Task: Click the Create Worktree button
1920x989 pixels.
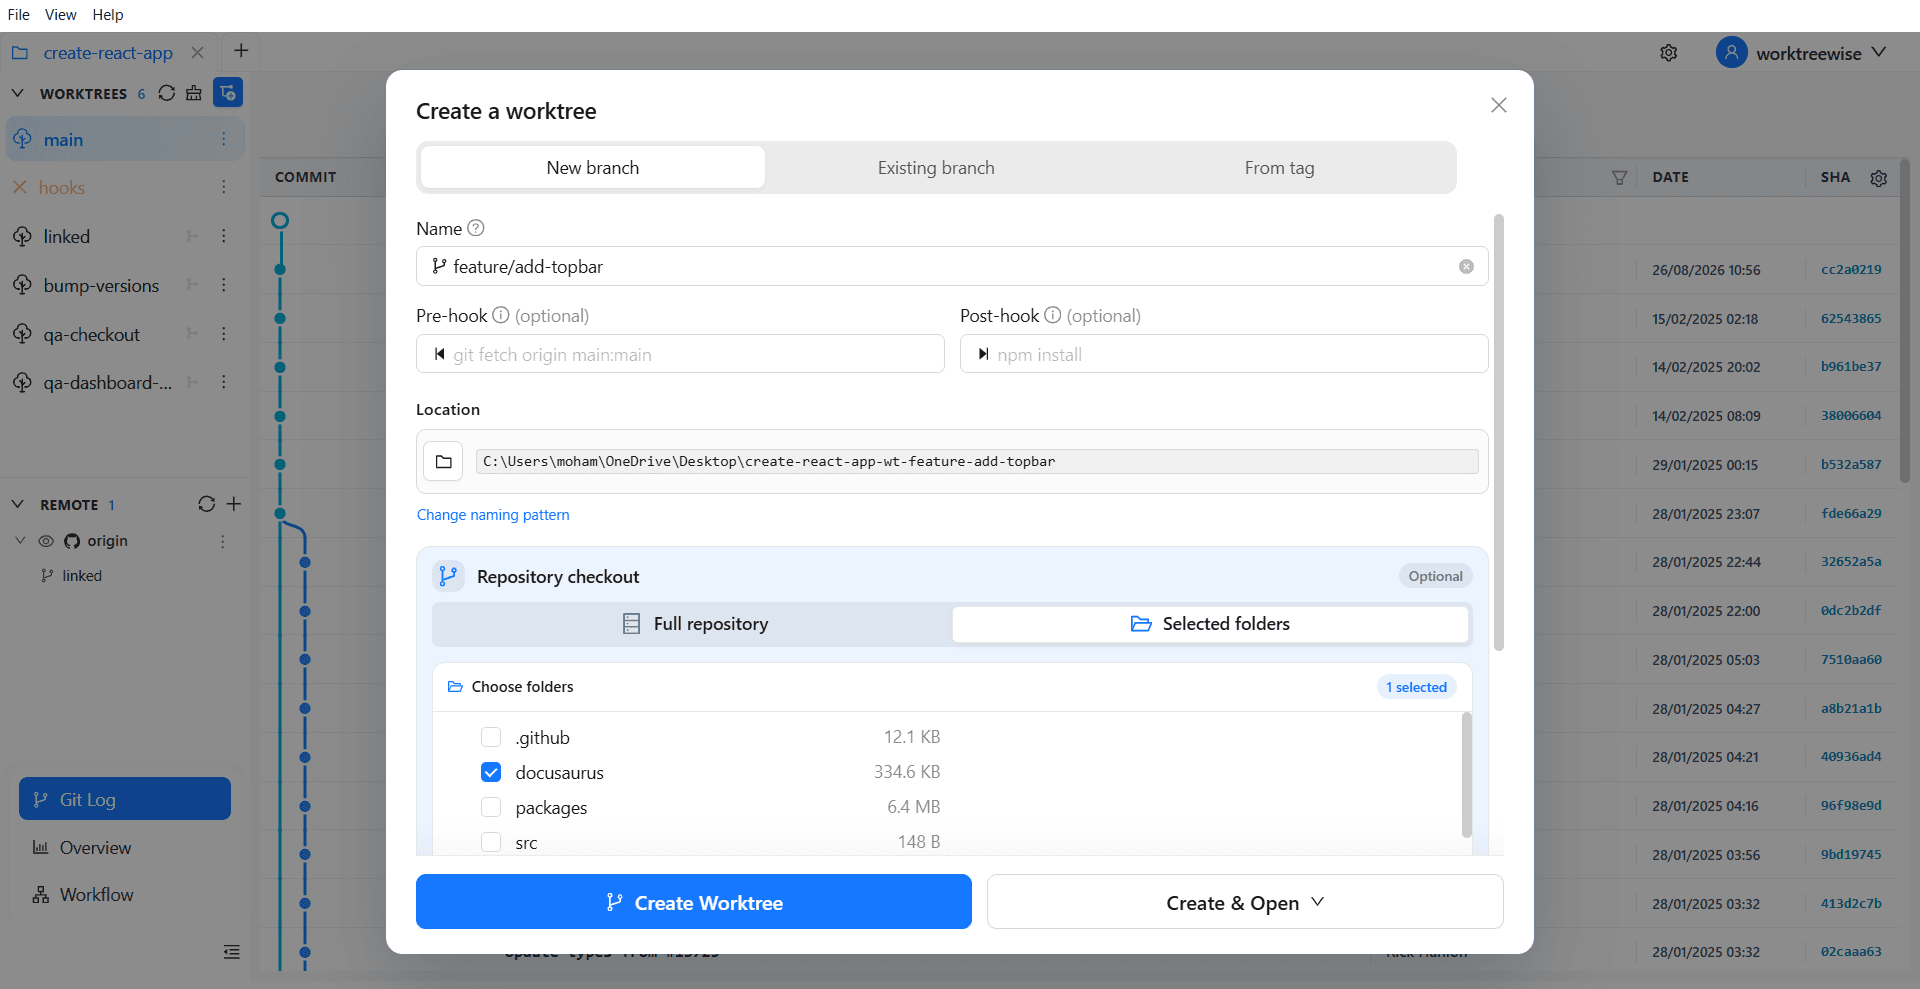Action: coord(694,902)
